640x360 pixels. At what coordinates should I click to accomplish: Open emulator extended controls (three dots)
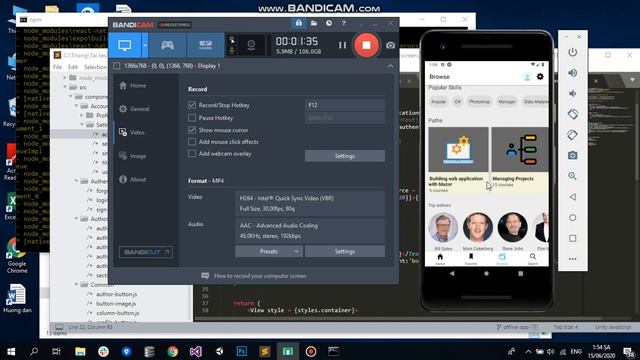coord(573,259)
